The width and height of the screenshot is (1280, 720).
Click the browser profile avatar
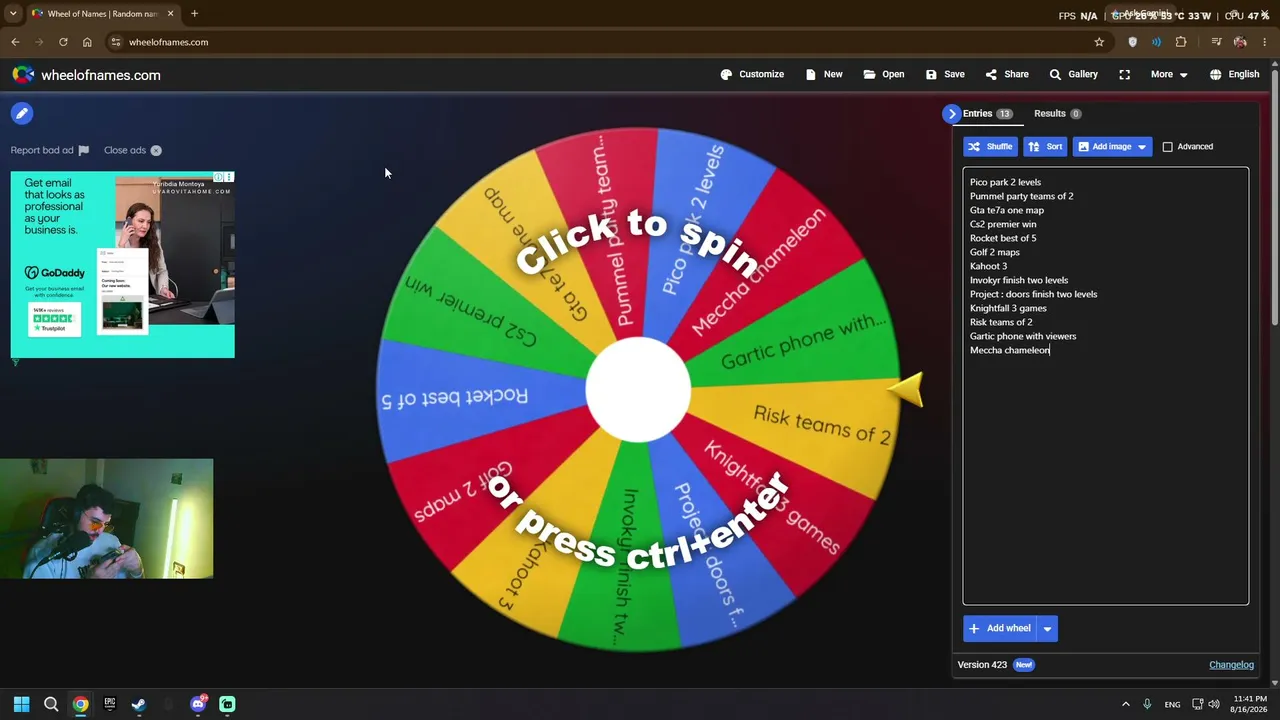pyautogui.click(x=1240, y=42)
